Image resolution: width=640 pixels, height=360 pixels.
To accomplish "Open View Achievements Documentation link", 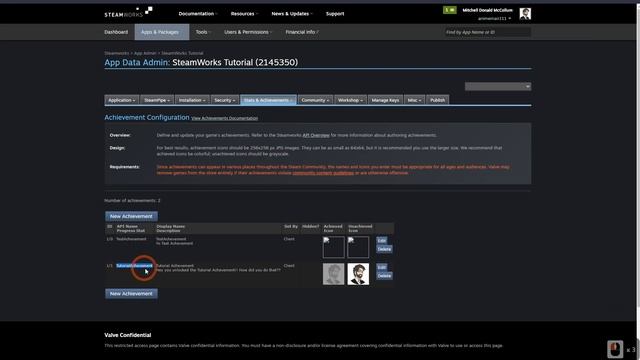I will coord(224,118).
